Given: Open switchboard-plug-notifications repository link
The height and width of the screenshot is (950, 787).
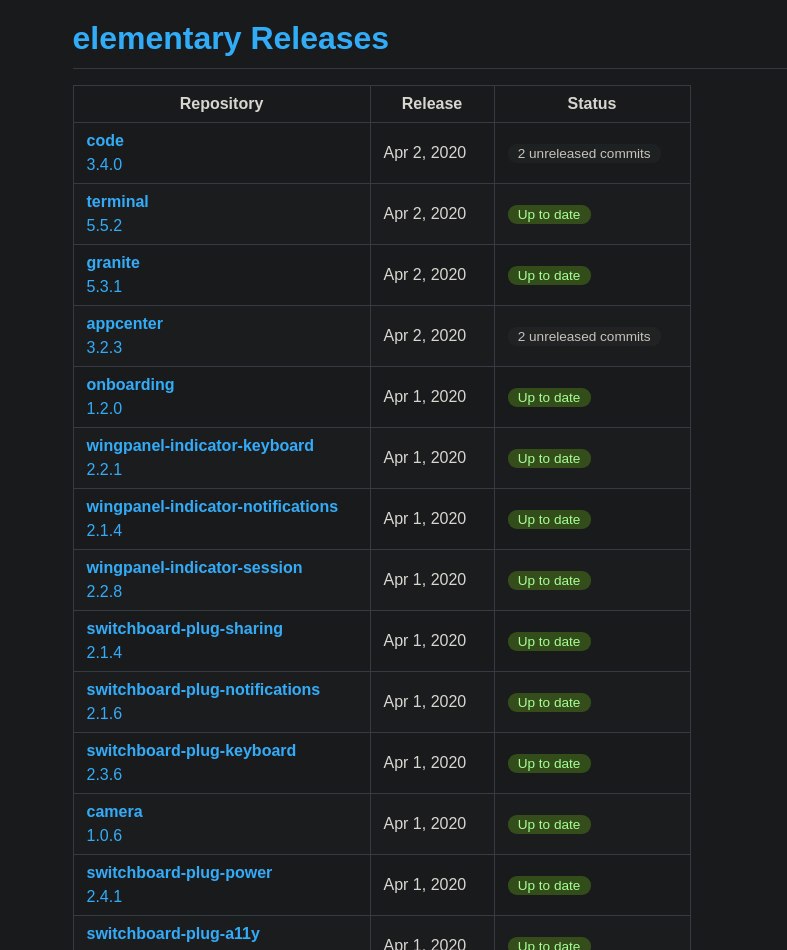Looking at the screenshot, I should [x=203, y=690].
